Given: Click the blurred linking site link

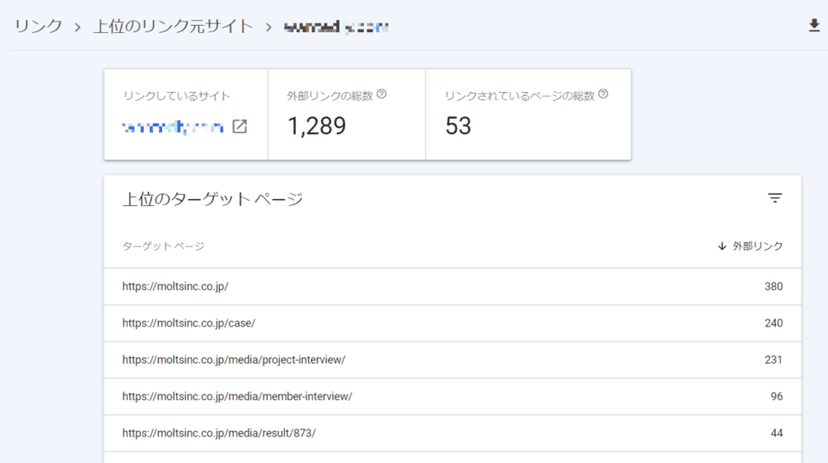Looking at the screenshot, I should [173, 127].
